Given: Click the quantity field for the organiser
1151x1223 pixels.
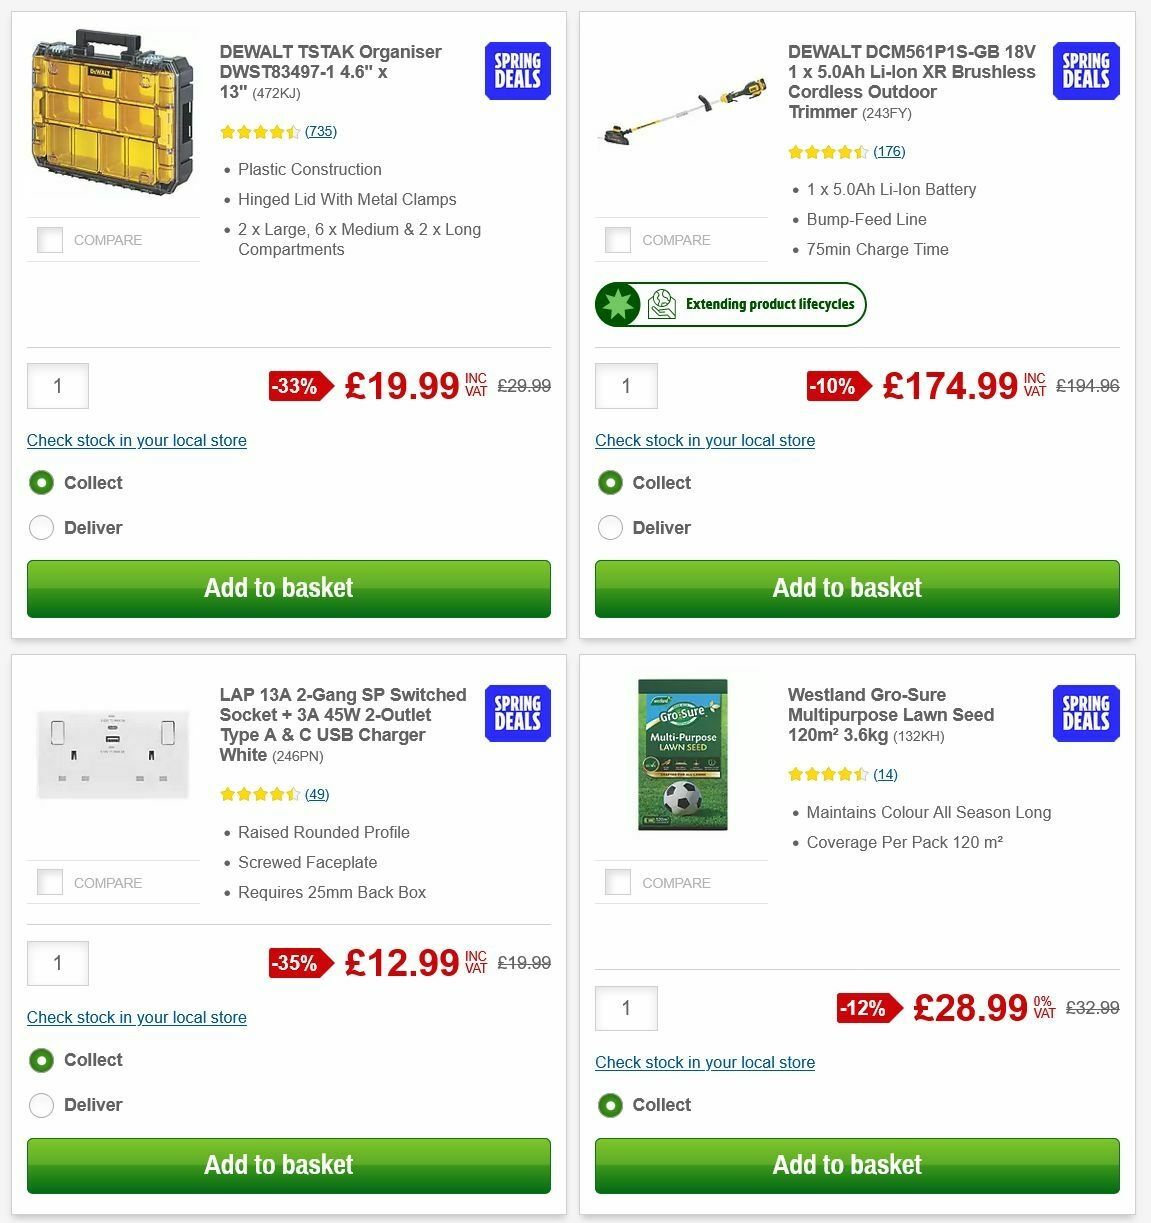Looking at the screenshot, I should pos(57,386).
